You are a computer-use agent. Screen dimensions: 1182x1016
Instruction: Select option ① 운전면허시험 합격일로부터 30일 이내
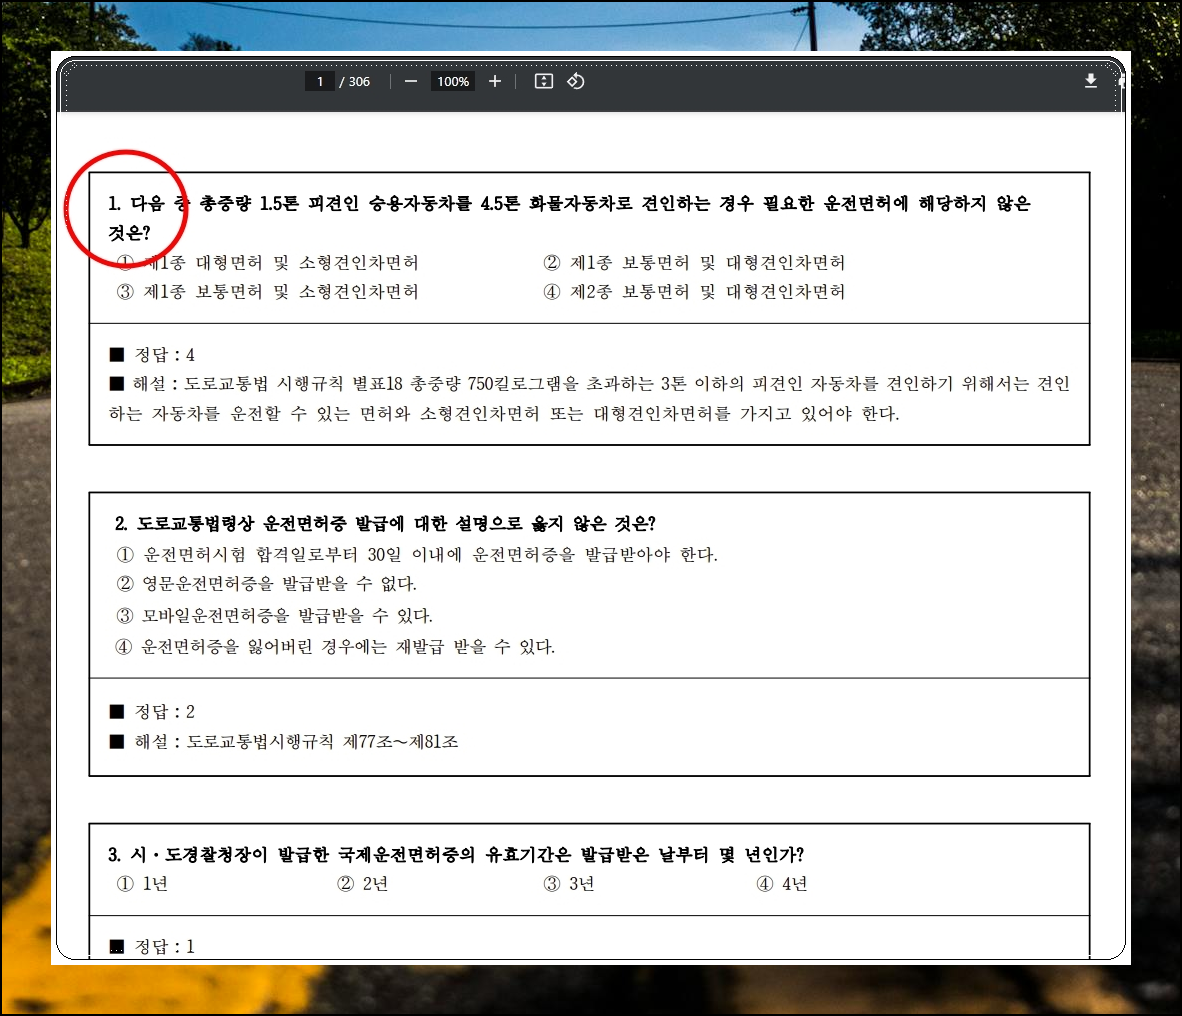tap(417, 555)
